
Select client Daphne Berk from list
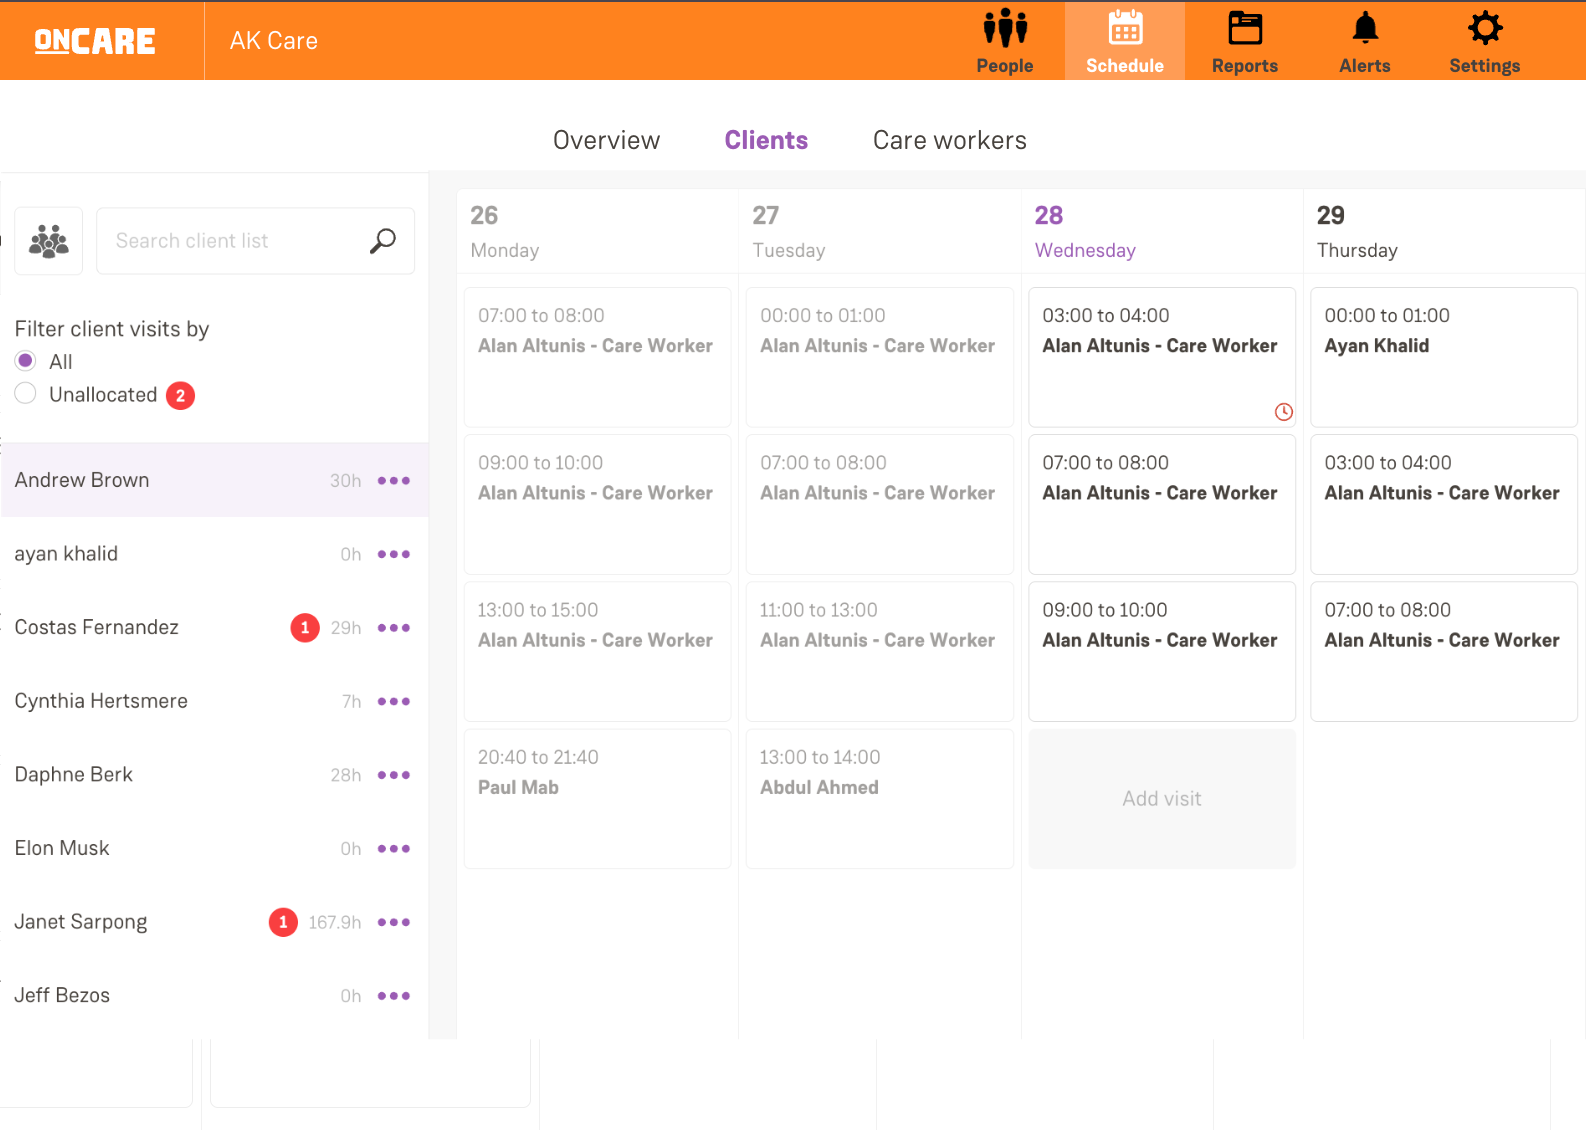tap(74, 775)
